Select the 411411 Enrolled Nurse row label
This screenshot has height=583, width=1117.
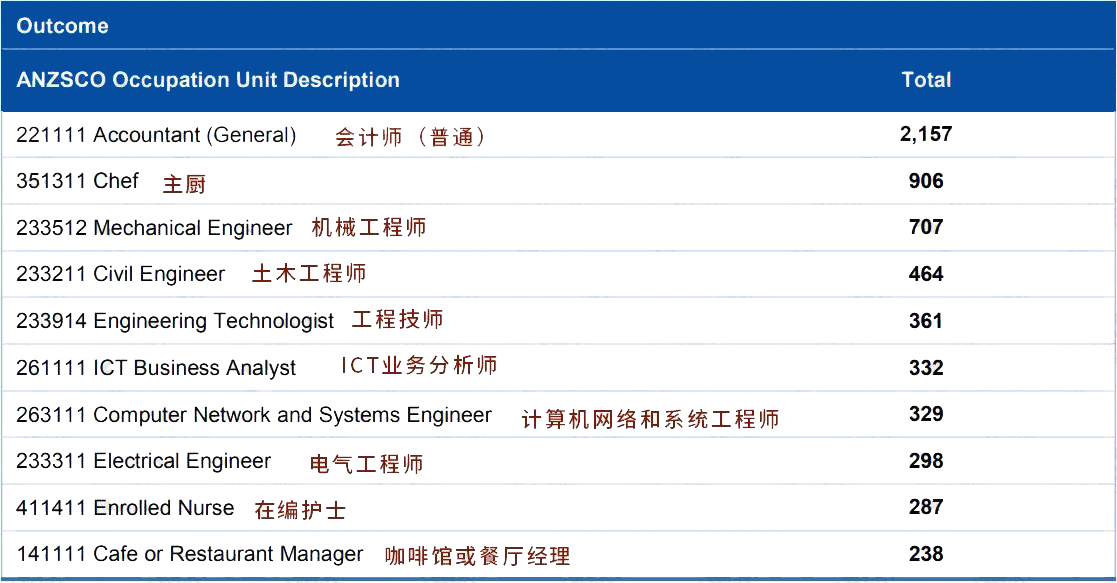coord(125,508)
